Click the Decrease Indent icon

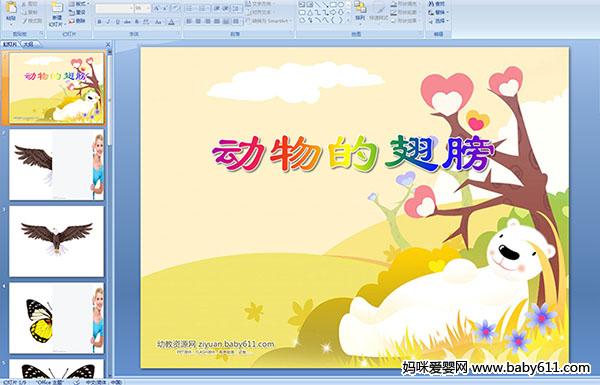pyautogui.click(x=217, y=8)
